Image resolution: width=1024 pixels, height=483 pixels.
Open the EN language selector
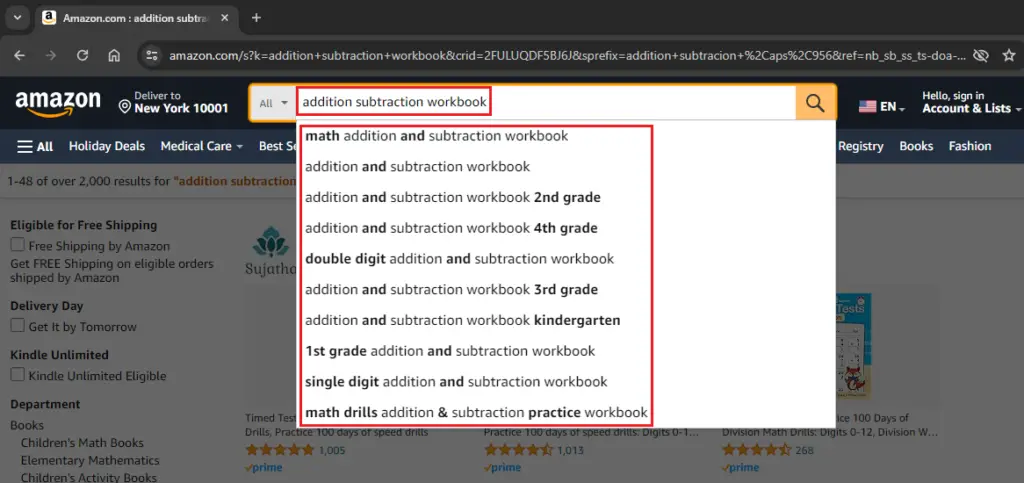(x=882, y=106)
